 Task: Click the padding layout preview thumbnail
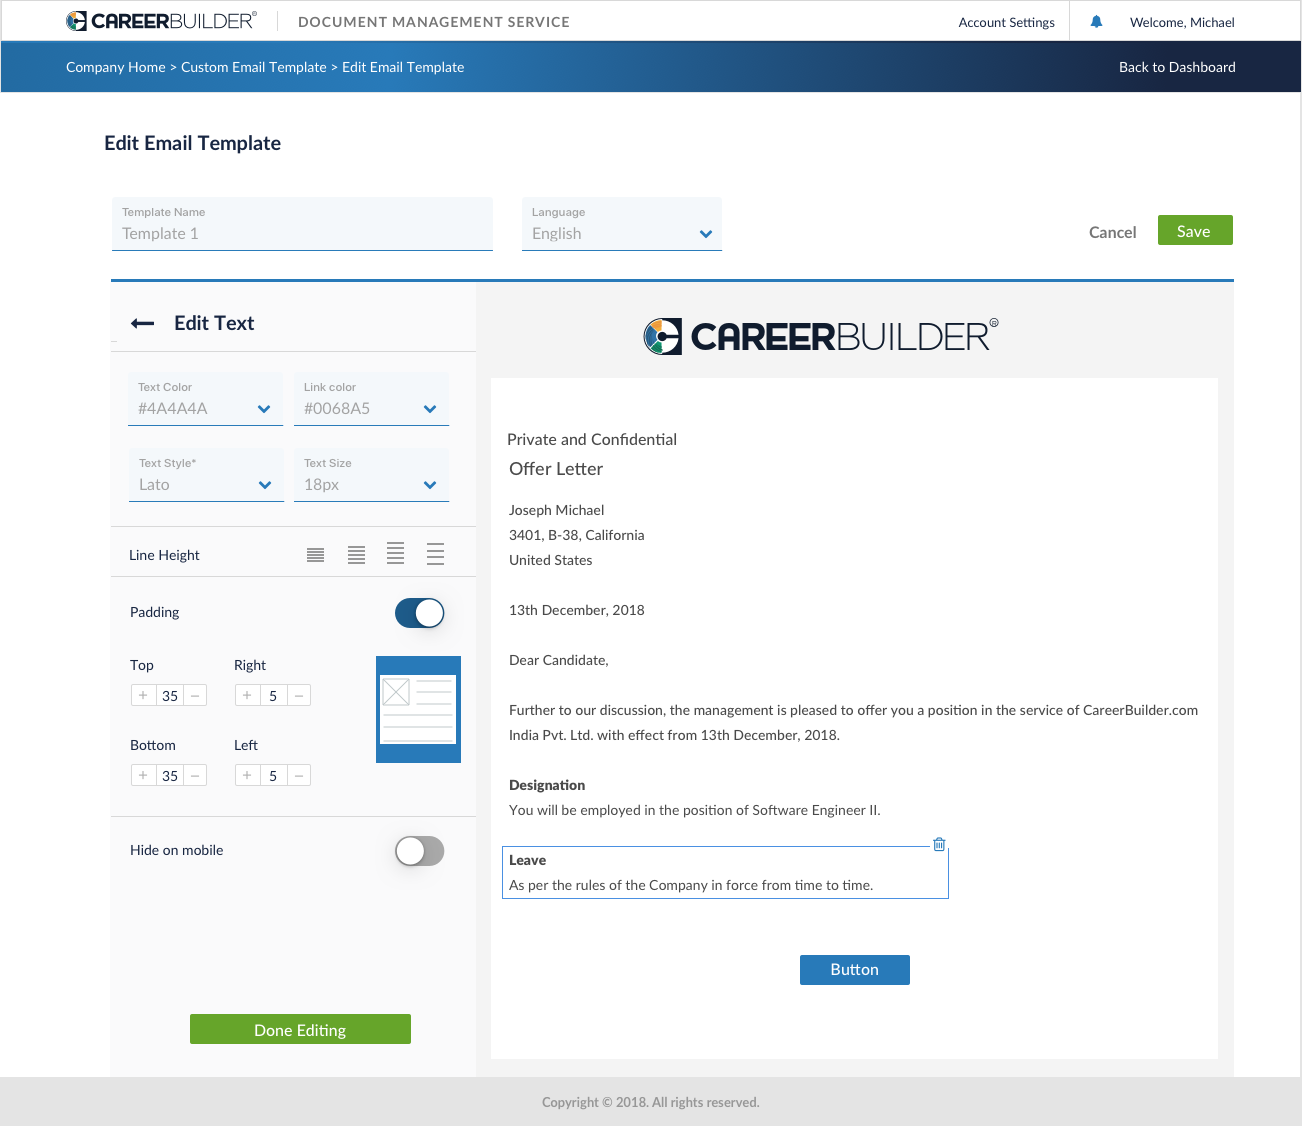pyautogui.click(x=418, y=709)
